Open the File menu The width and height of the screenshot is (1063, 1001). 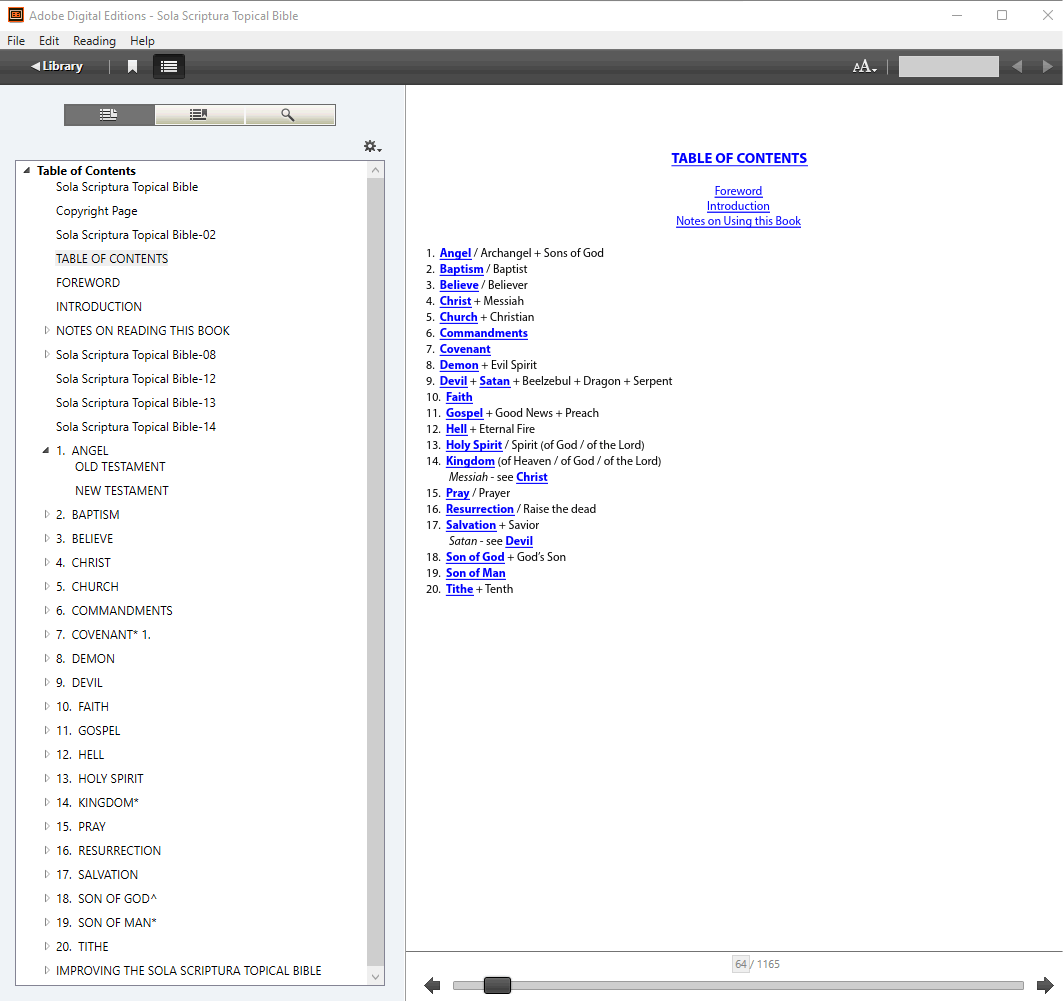tap(16, 41)
